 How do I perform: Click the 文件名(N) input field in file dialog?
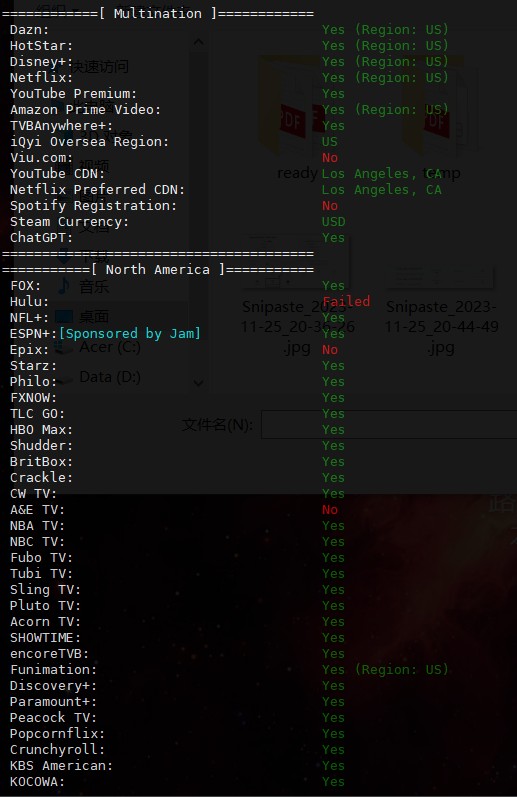point(389,424)
